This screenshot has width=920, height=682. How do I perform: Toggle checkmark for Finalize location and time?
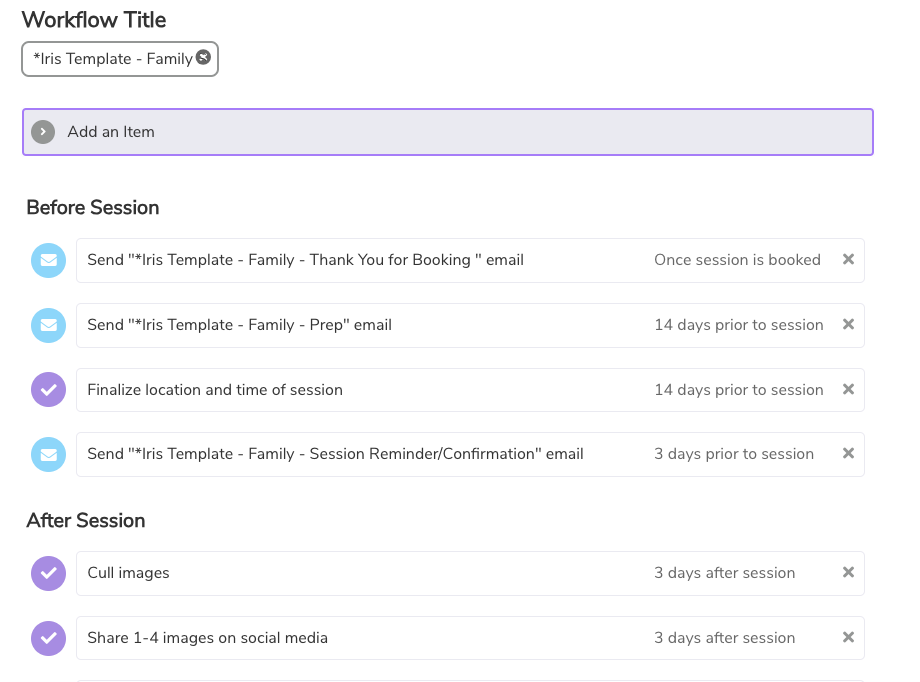[x=49, y=390]
